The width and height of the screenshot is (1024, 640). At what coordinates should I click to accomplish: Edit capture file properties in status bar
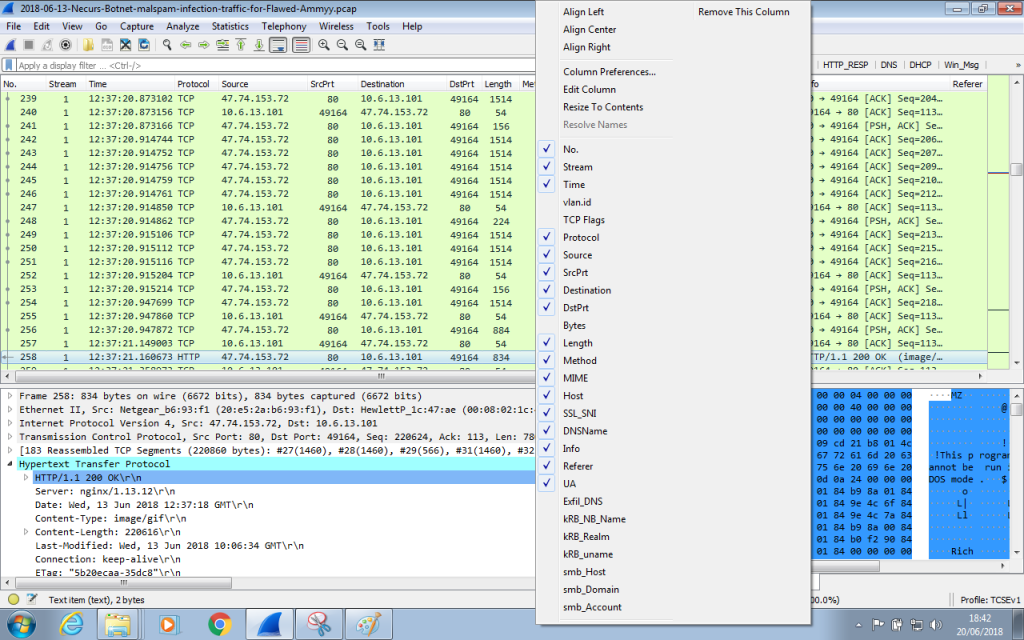tap(31, 600)
